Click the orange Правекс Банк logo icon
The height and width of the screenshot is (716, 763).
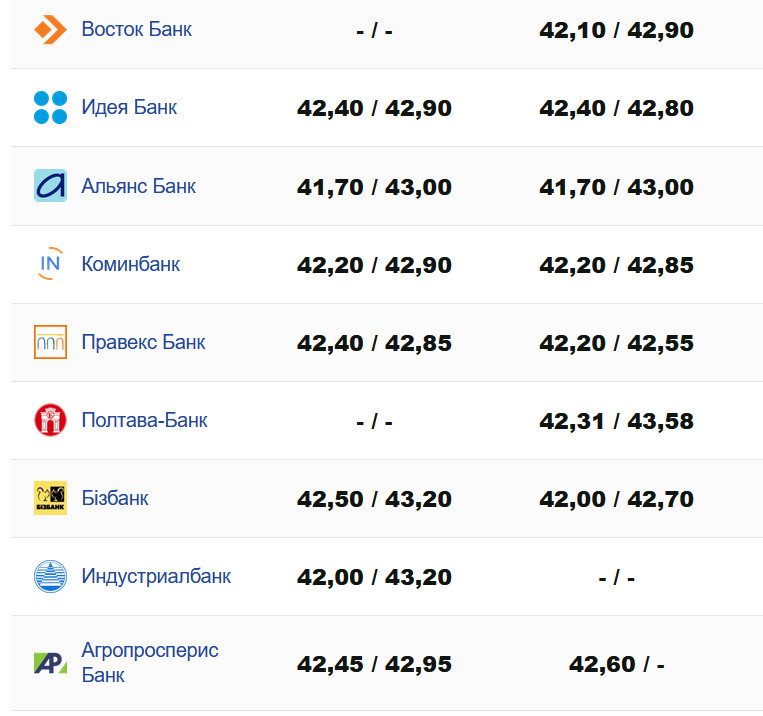coord(50,342)
